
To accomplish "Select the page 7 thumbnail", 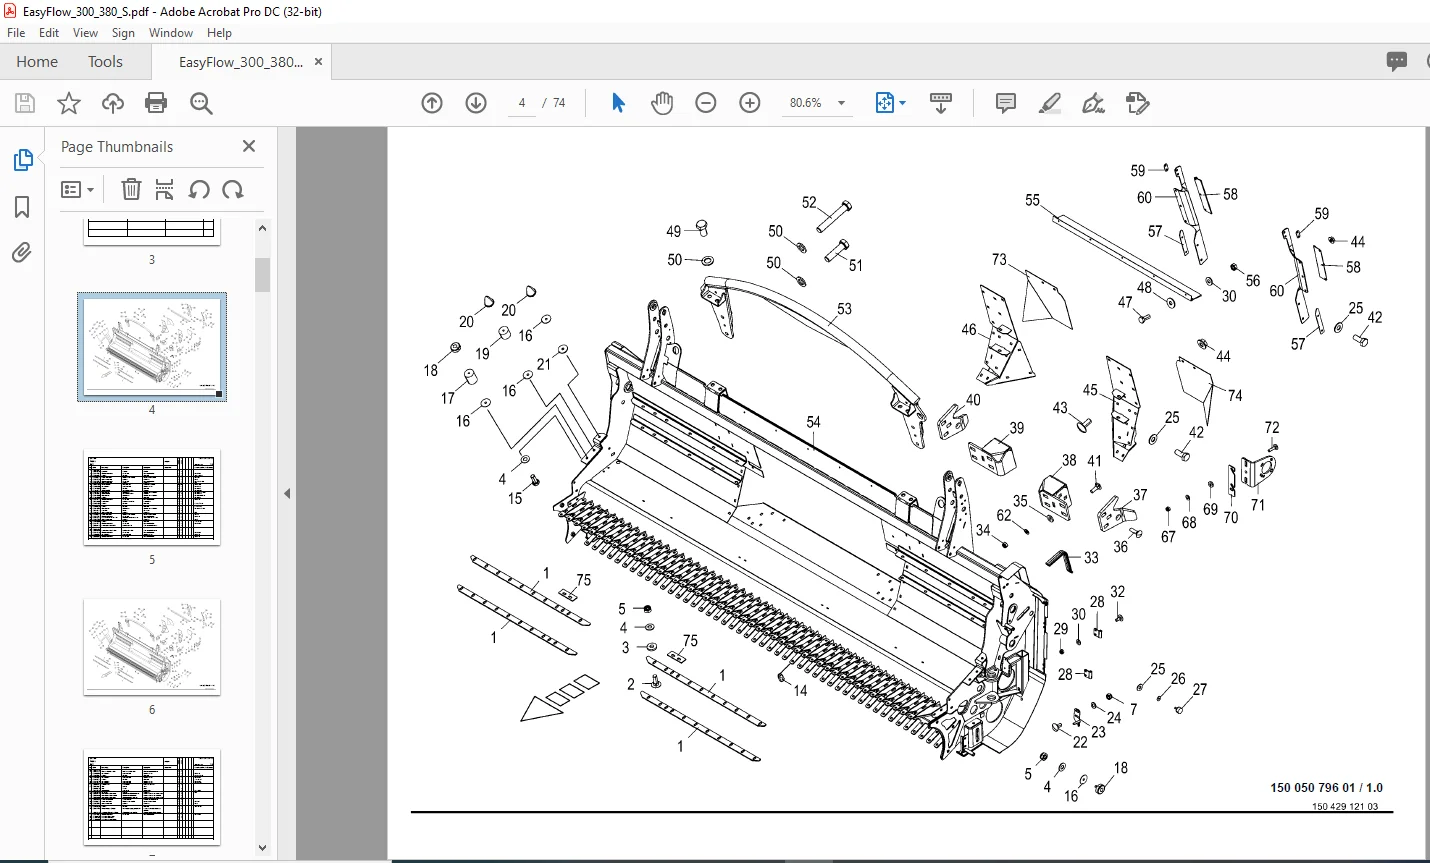I will tap(152, 797).
